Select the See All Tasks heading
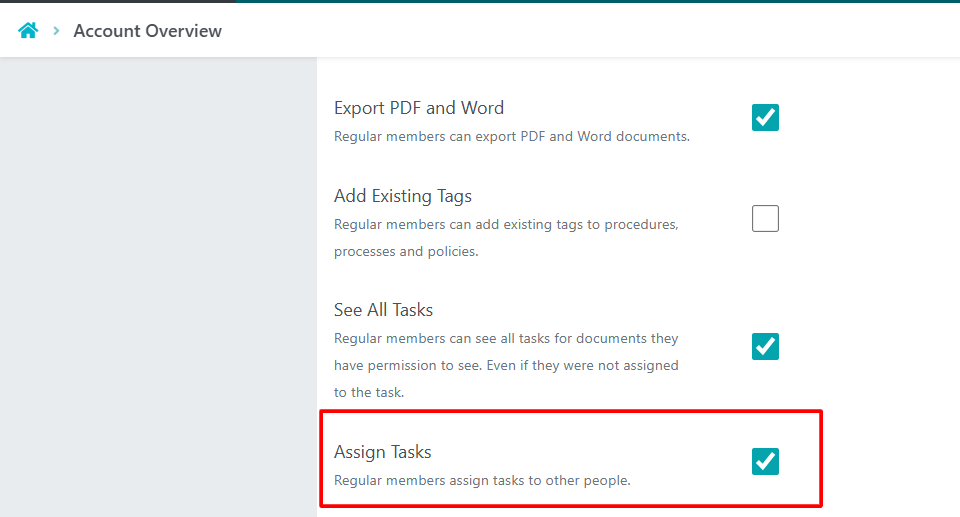 pos(383,310)
